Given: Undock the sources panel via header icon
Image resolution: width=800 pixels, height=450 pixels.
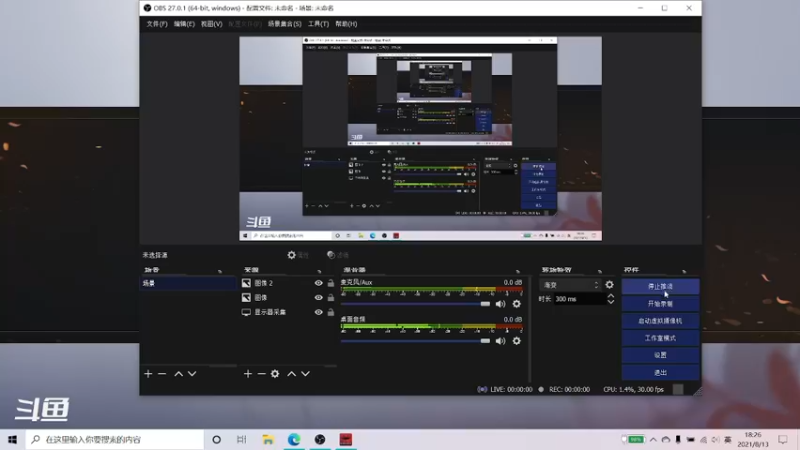Looking at the screenshot, I should [319, 270].
